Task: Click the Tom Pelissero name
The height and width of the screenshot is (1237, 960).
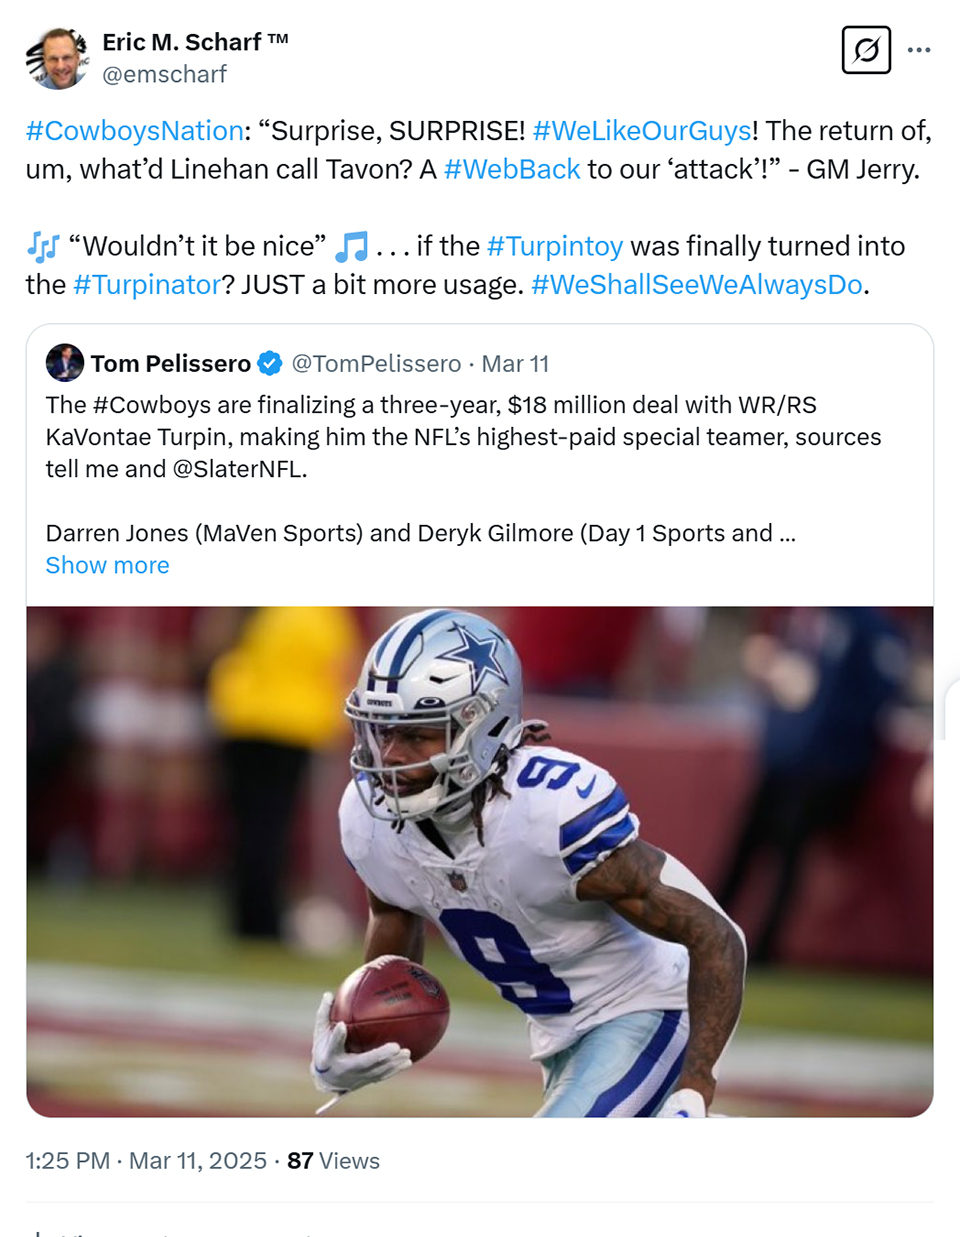Action: [171, 363]
